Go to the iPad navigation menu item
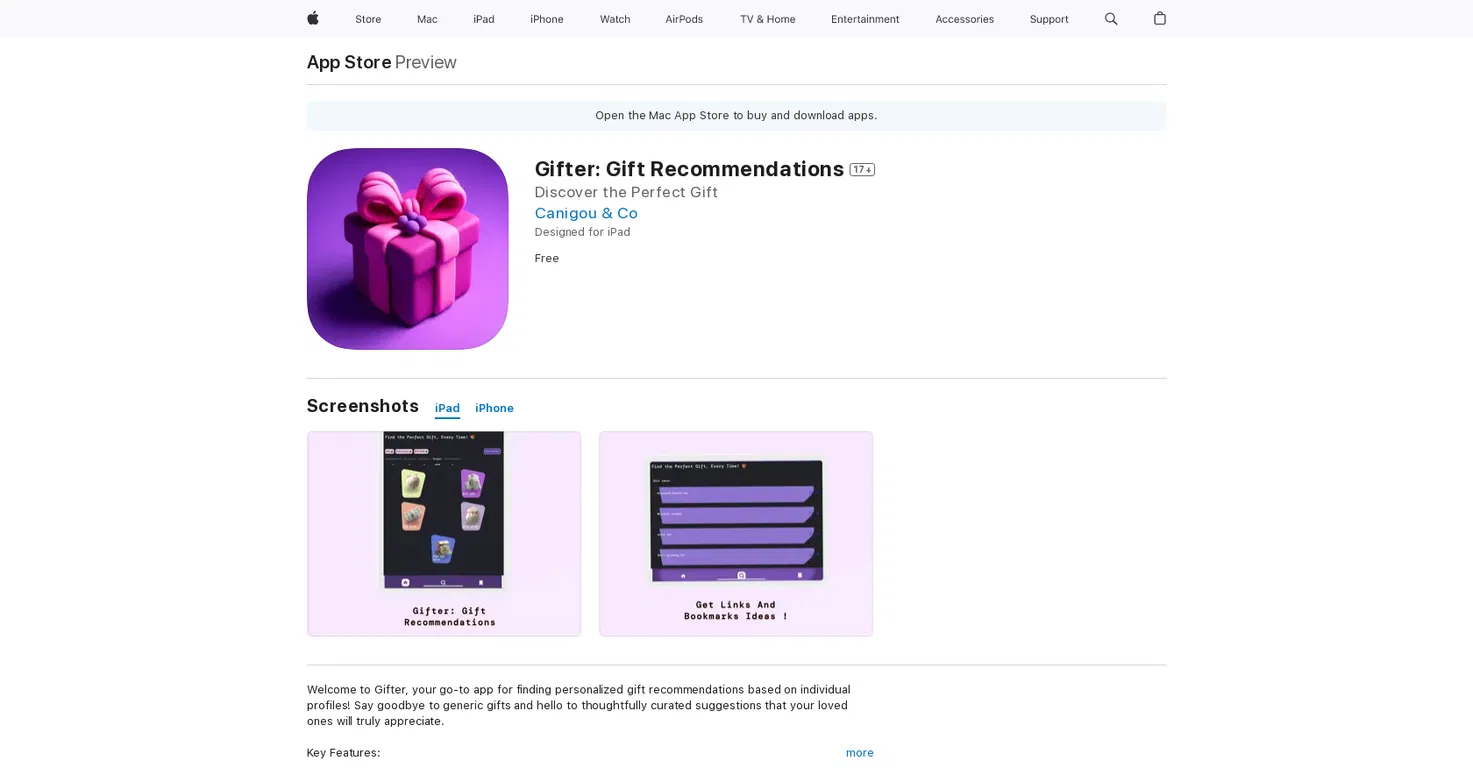The image size is (1473, 768). coord(484,19)
